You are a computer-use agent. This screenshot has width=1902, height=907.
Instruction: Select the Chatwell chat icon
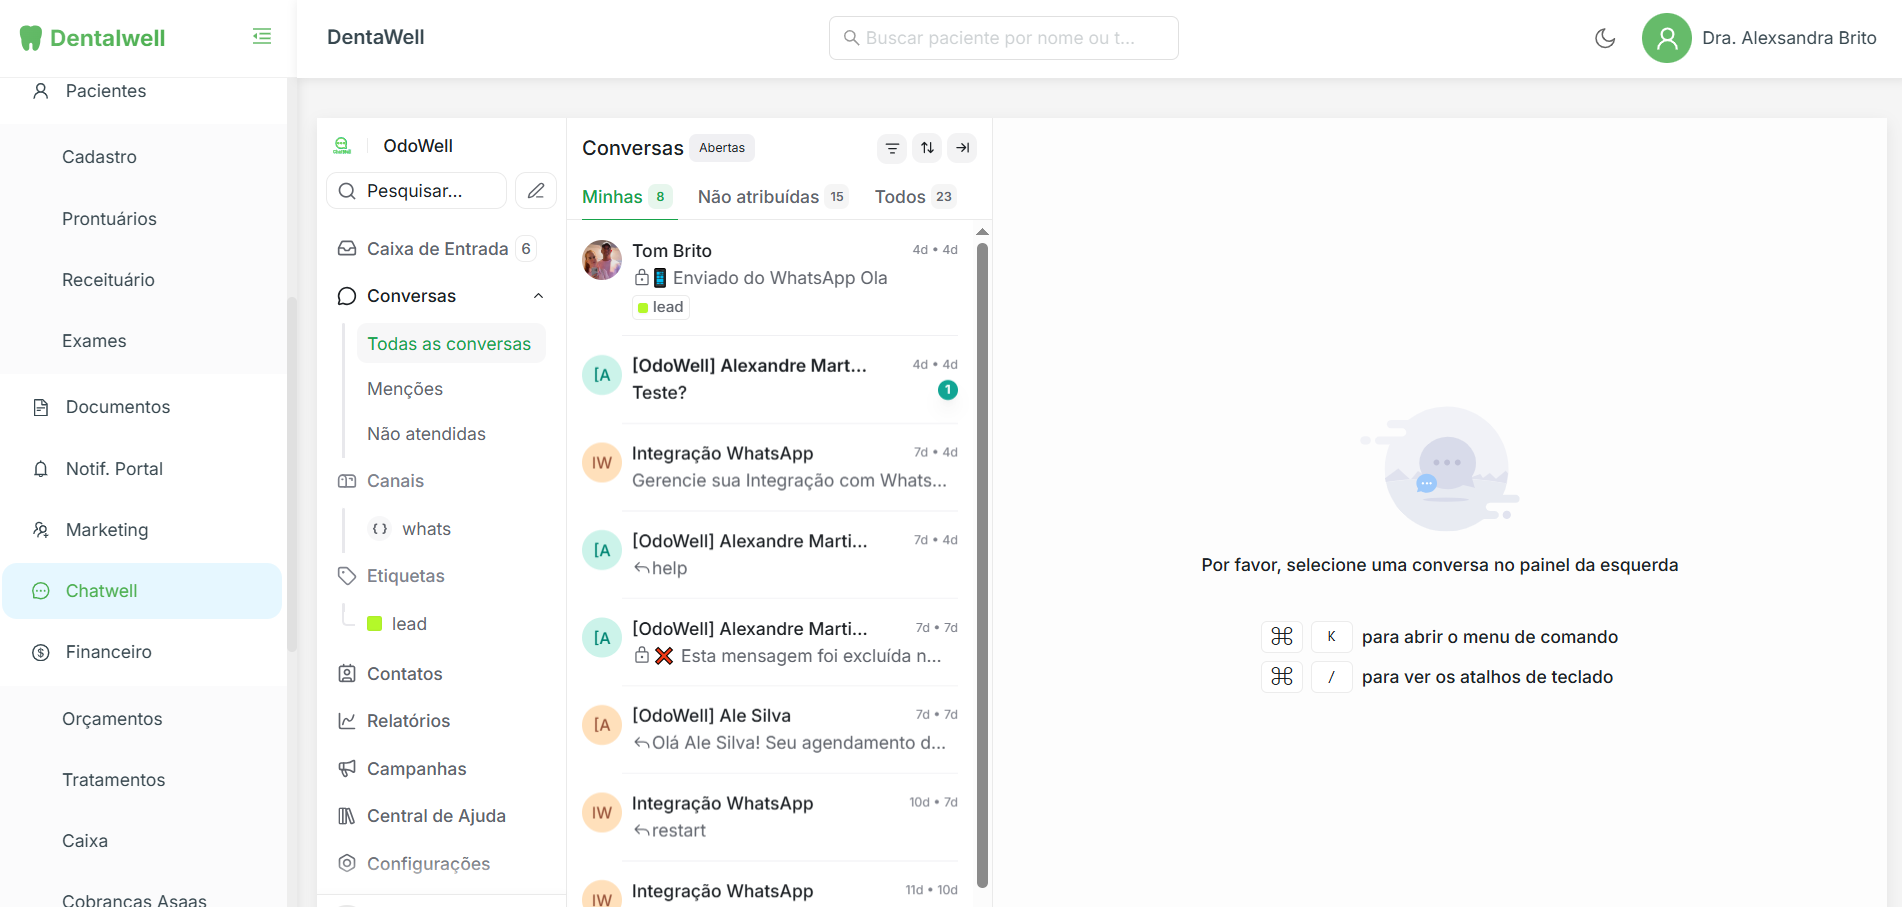(41, 591)
